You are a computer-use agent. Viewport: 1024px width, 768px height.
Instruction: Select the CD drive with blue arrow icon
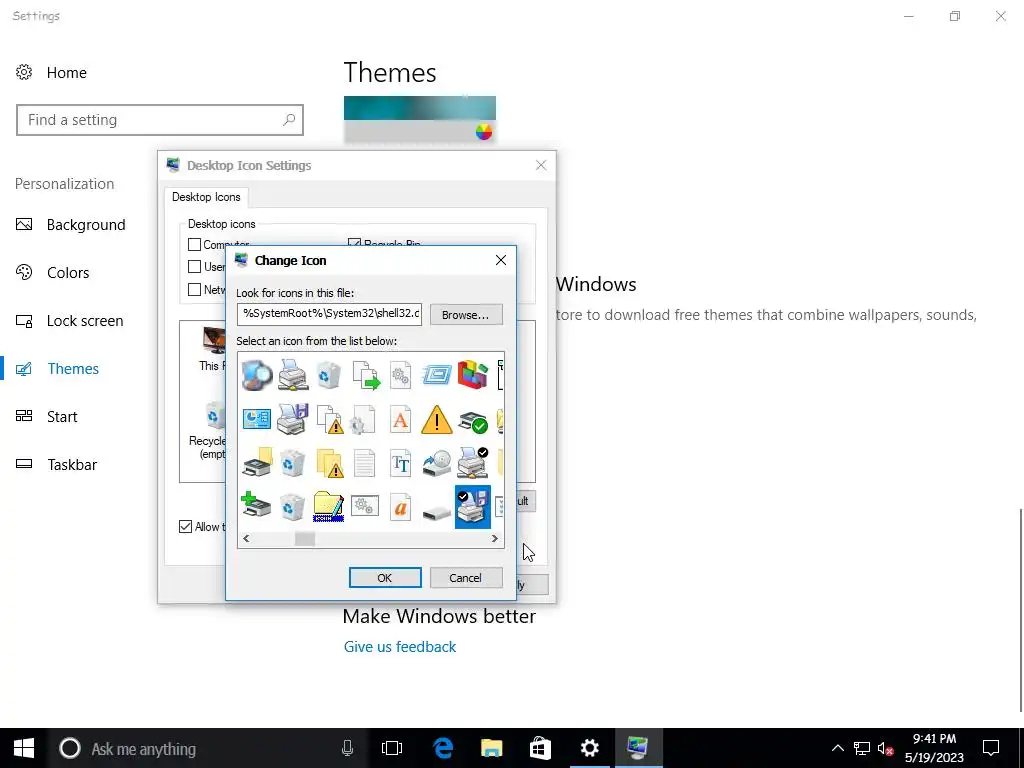coord(436,462)
